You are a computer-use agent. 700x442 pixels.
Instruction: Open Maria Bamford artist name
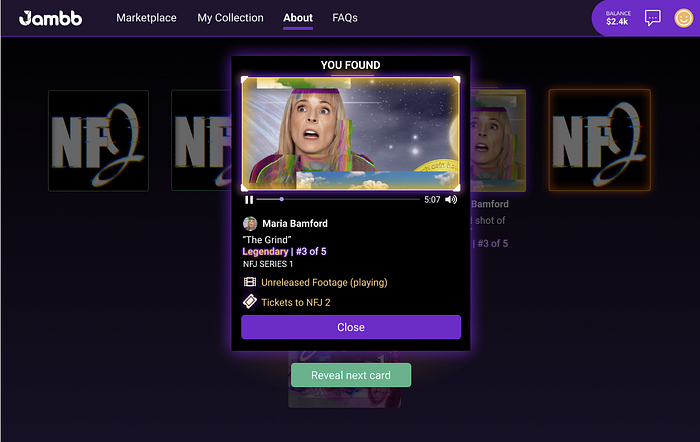pyautogui.click(x=295, y=223)
